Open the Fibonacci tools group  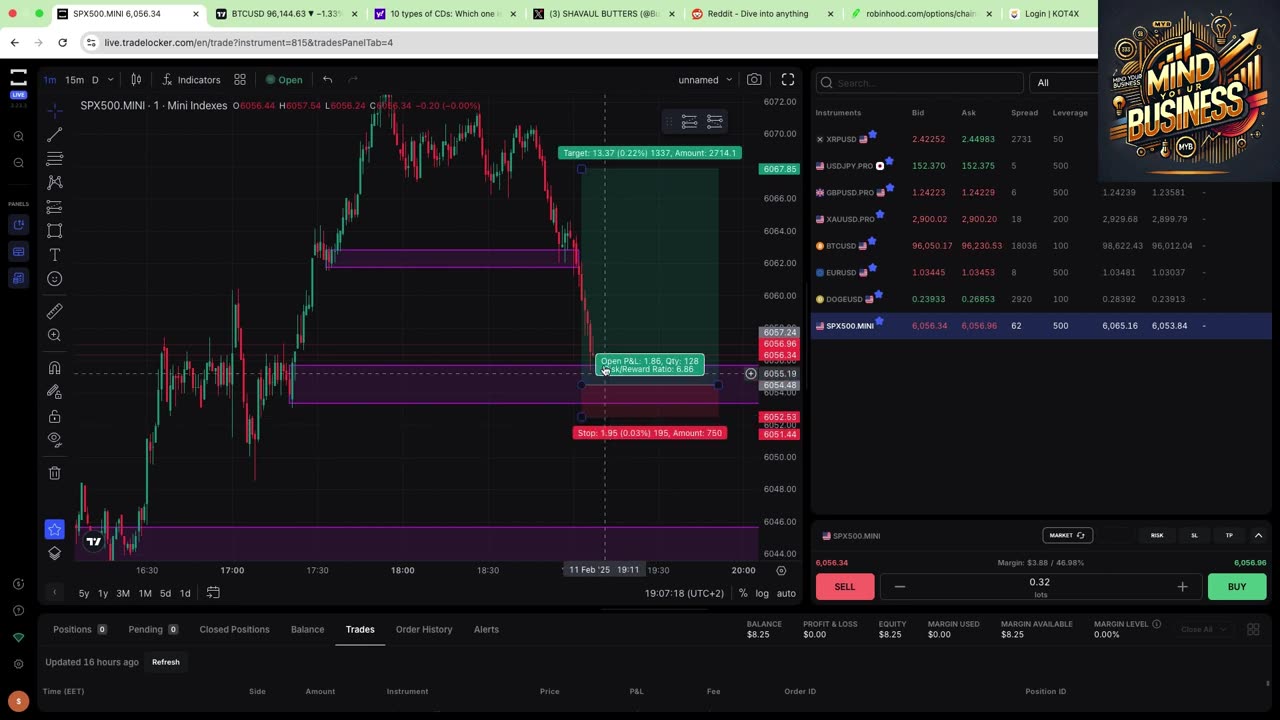tap(55, 158)
